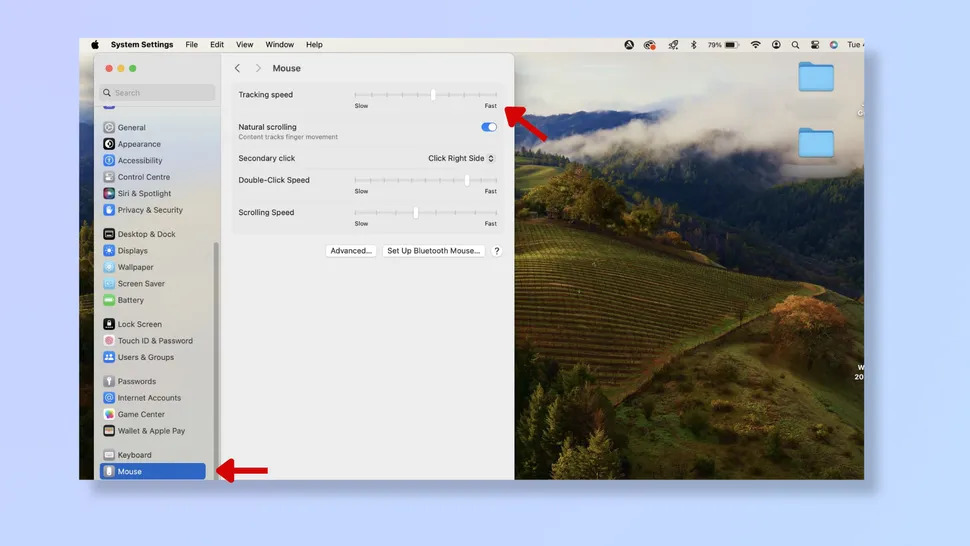970x546 pixels.
Task: Select the Accessibility icon in the sidebar
Action: point(109,161)
